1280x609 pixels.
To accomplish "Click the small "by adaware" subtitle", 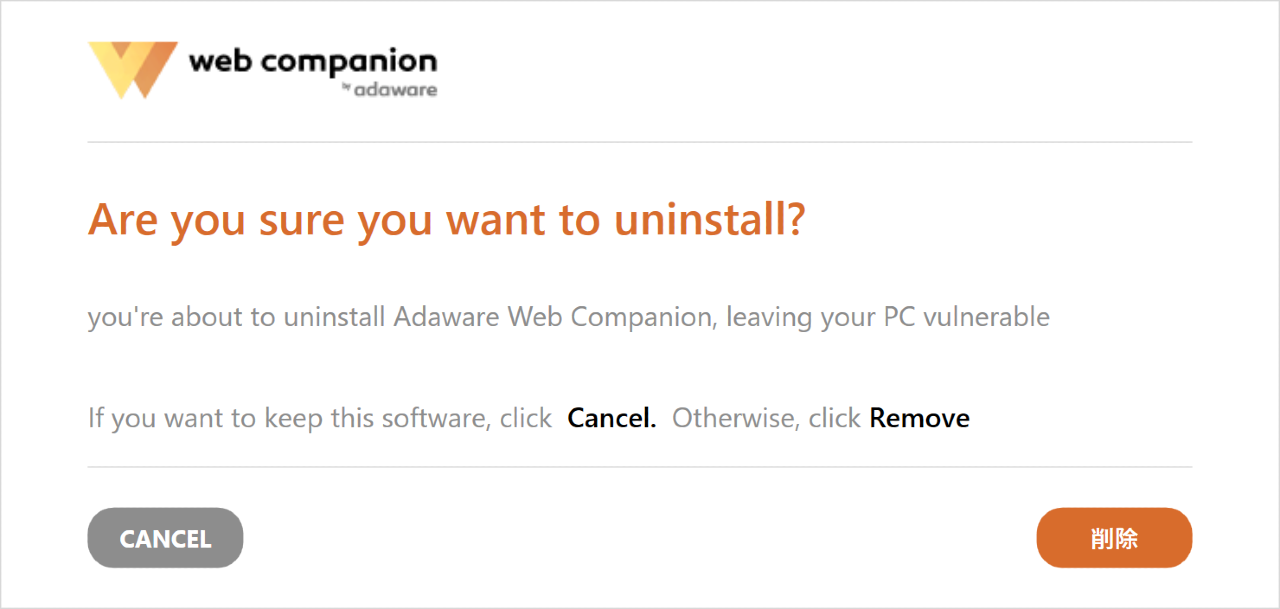I will pos(389,89).
